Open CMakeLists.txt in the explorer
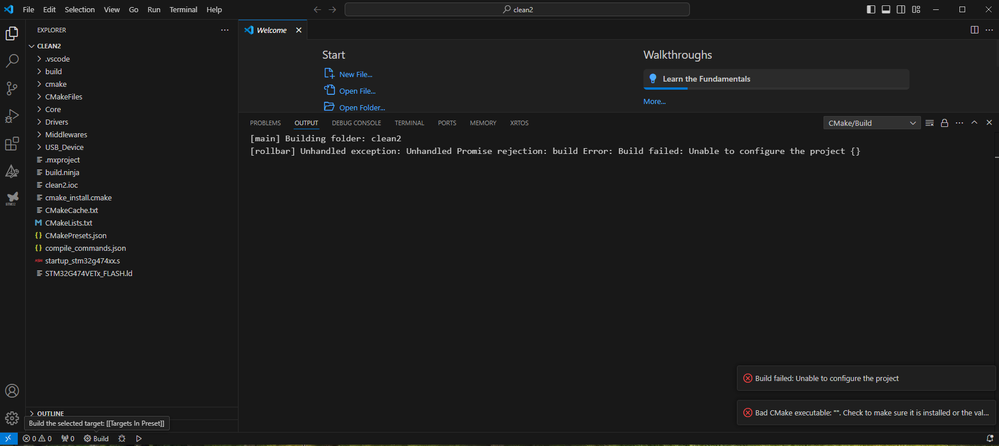The image size is (999, 446). (131, 223)
